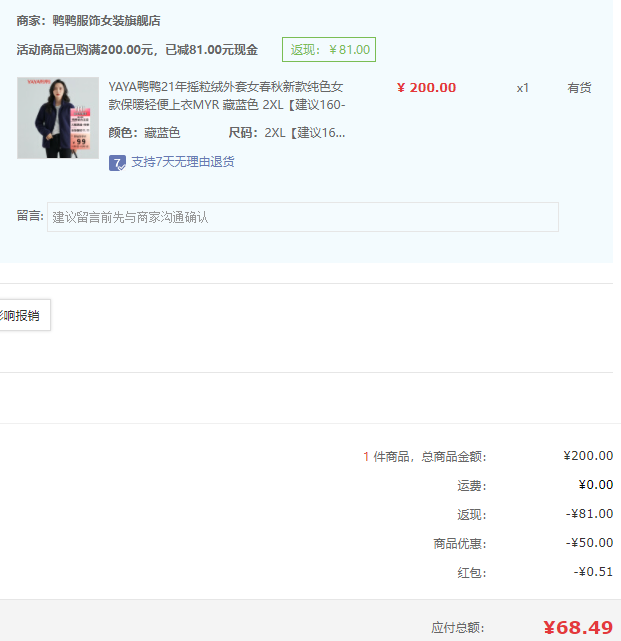621x641 pixels.
Task: Click the 影响报销 button
Action: coord(24,315)
